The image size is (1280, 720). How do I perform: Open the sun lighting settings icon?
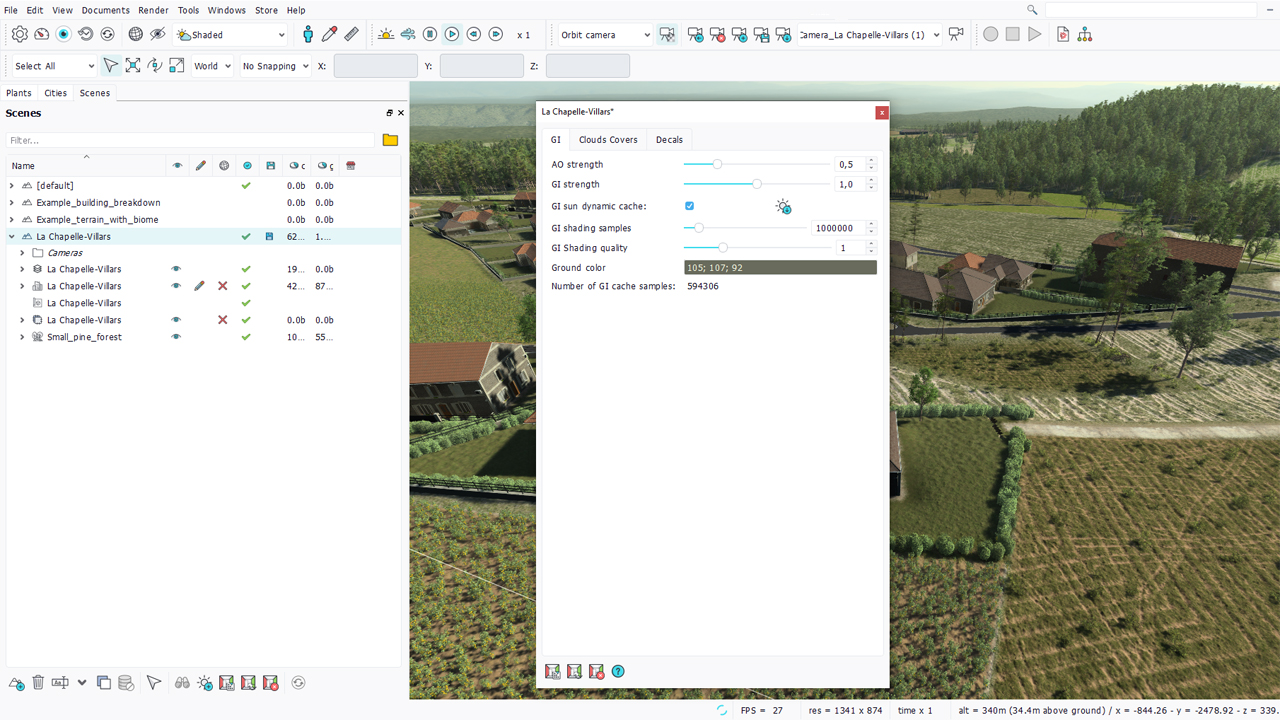386,34
